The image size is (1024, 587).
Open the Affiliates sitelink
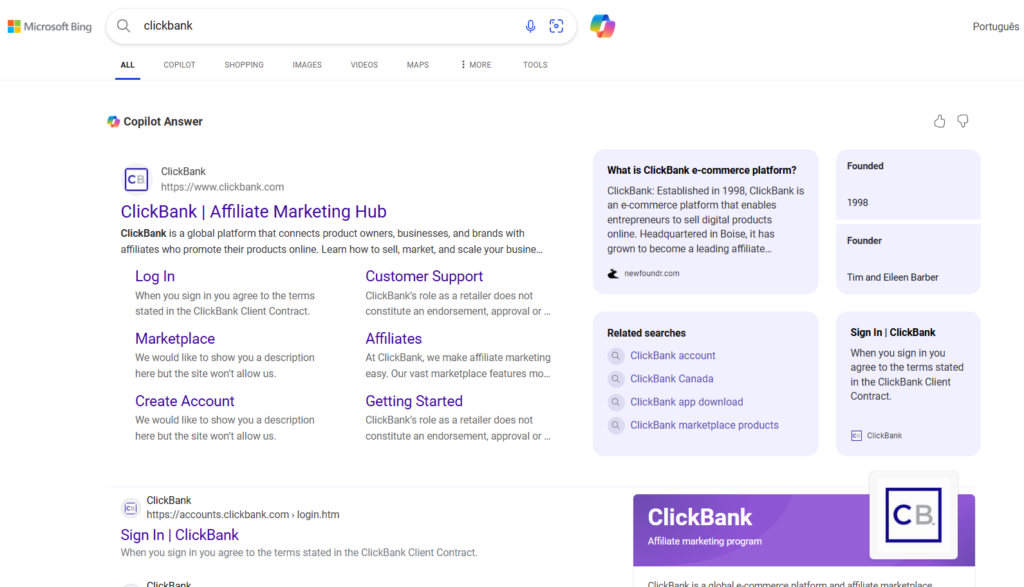pyautogui.click(x=393, y=339)
